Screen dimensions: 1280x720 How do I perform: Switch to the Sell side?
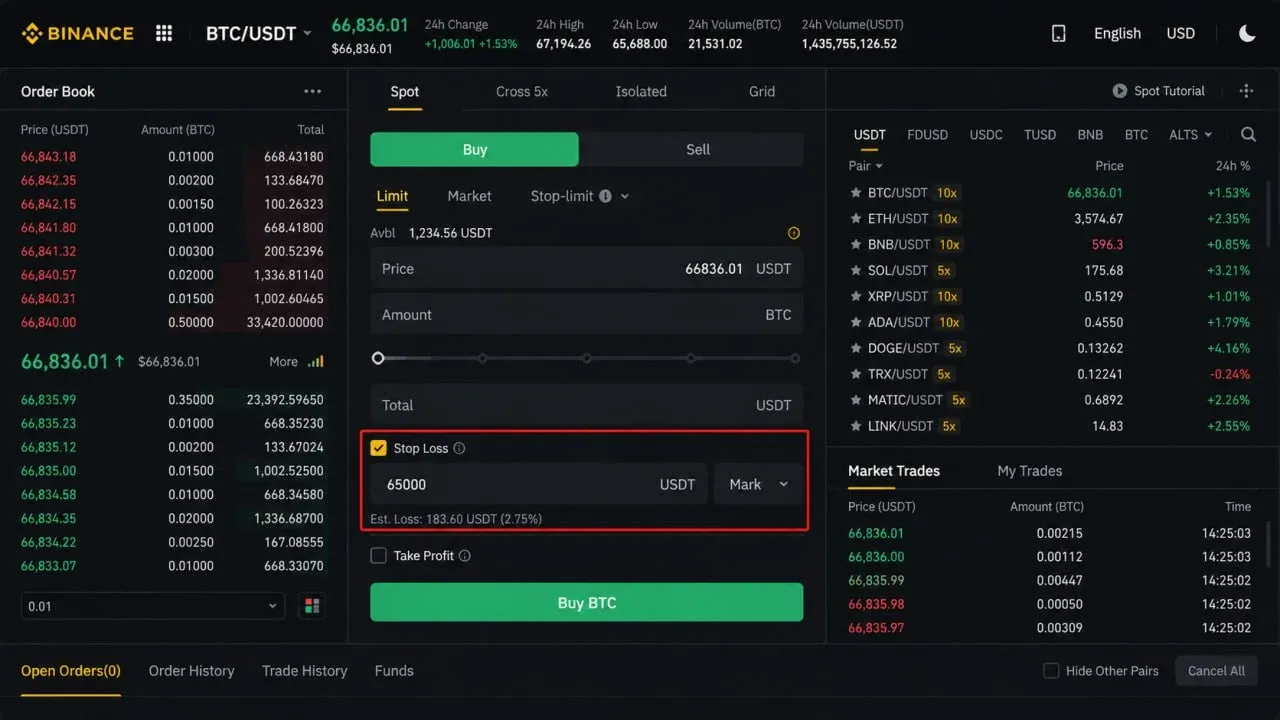tap(698, 149)
